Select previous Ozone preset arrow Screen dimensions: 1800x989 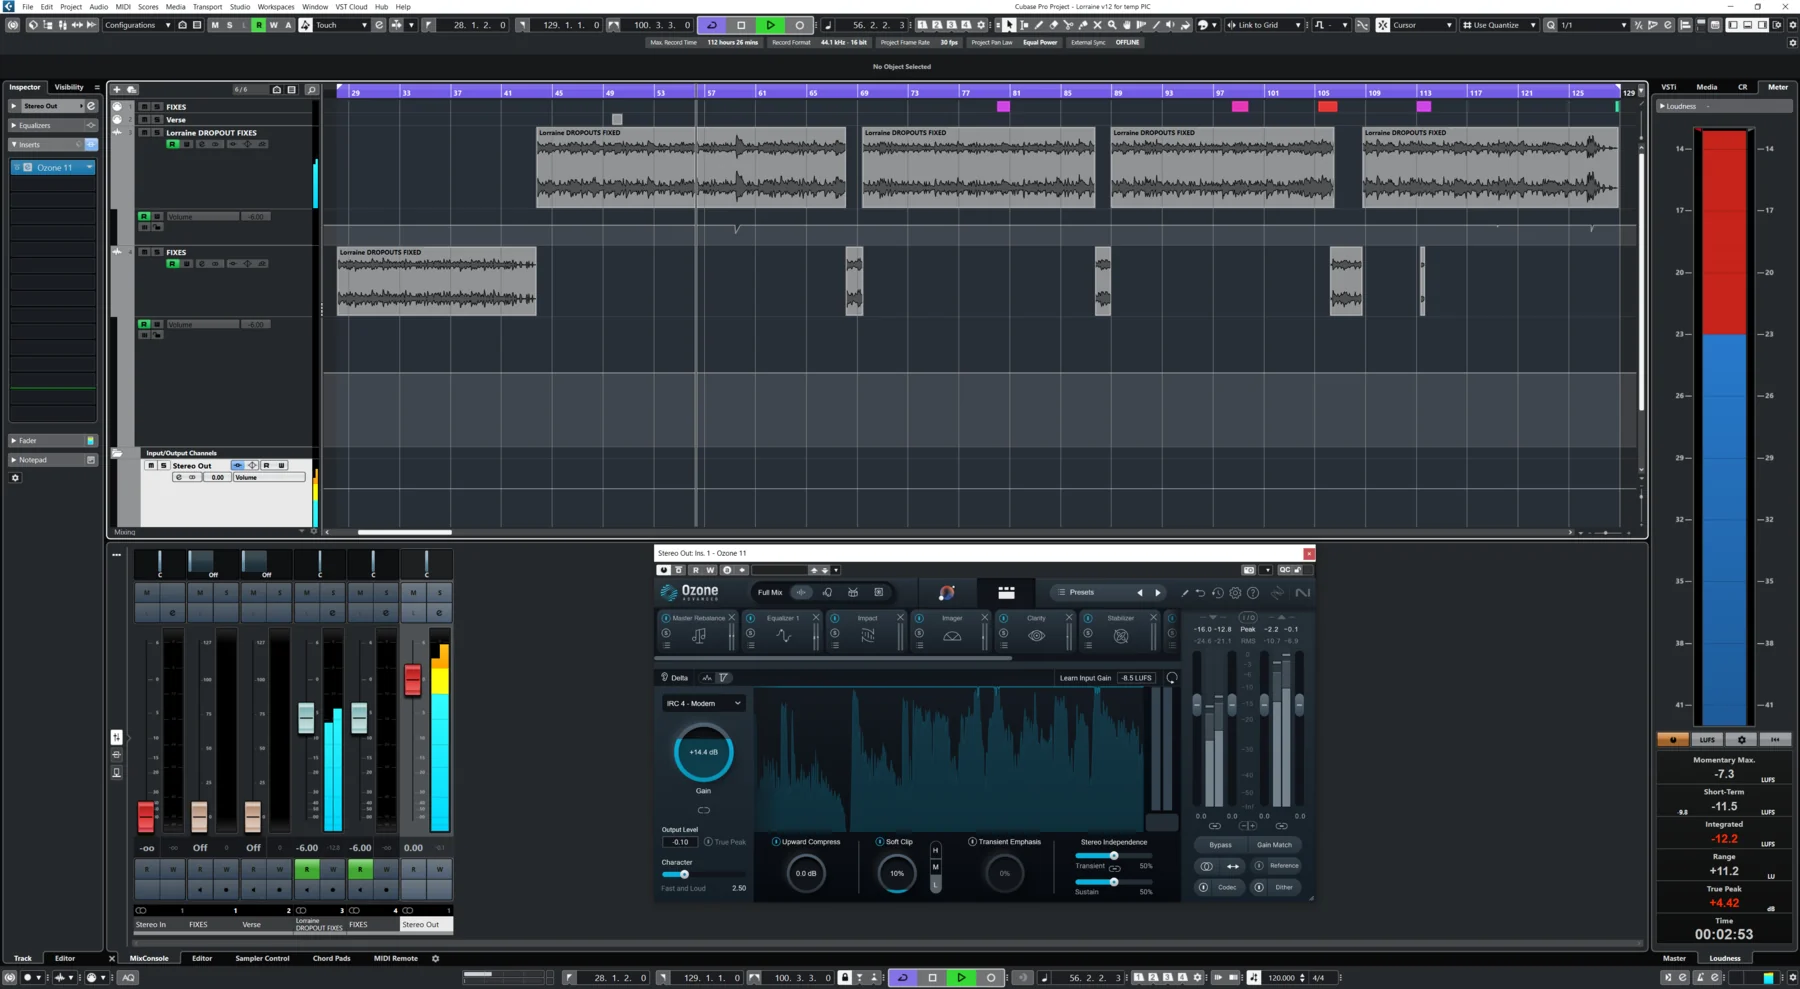pyautogui.click(x=1140, y=593)
